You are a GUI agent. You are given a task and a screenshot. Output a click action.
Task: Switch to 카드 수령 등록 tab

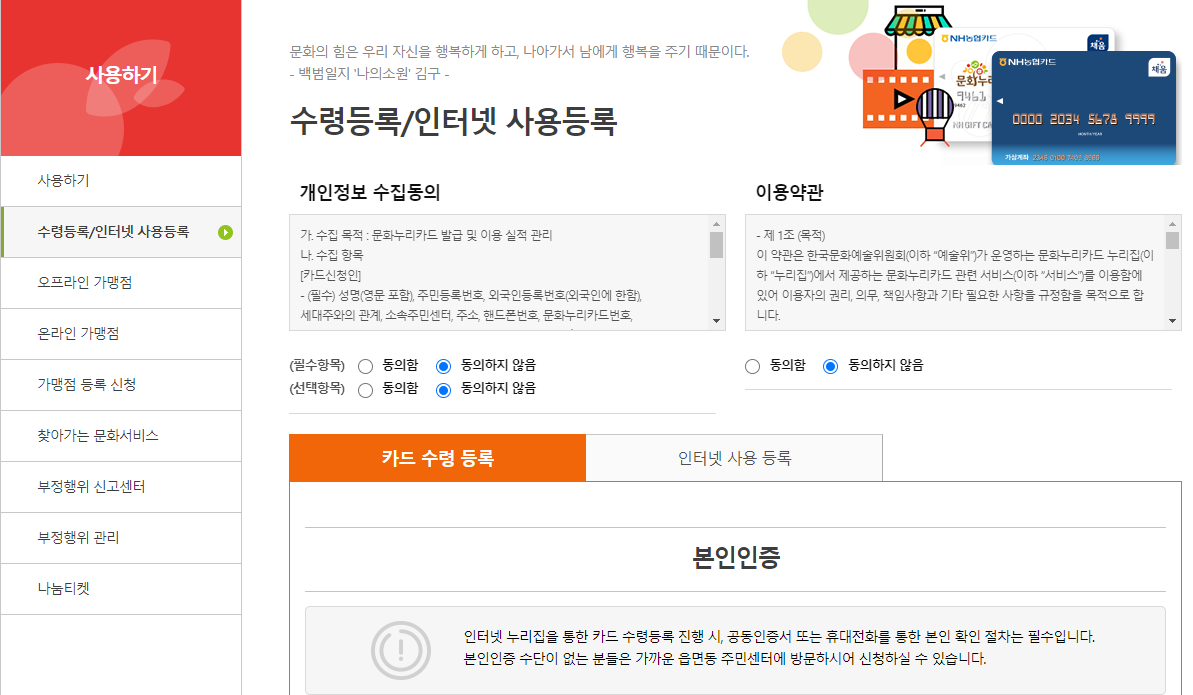(437, 457)
